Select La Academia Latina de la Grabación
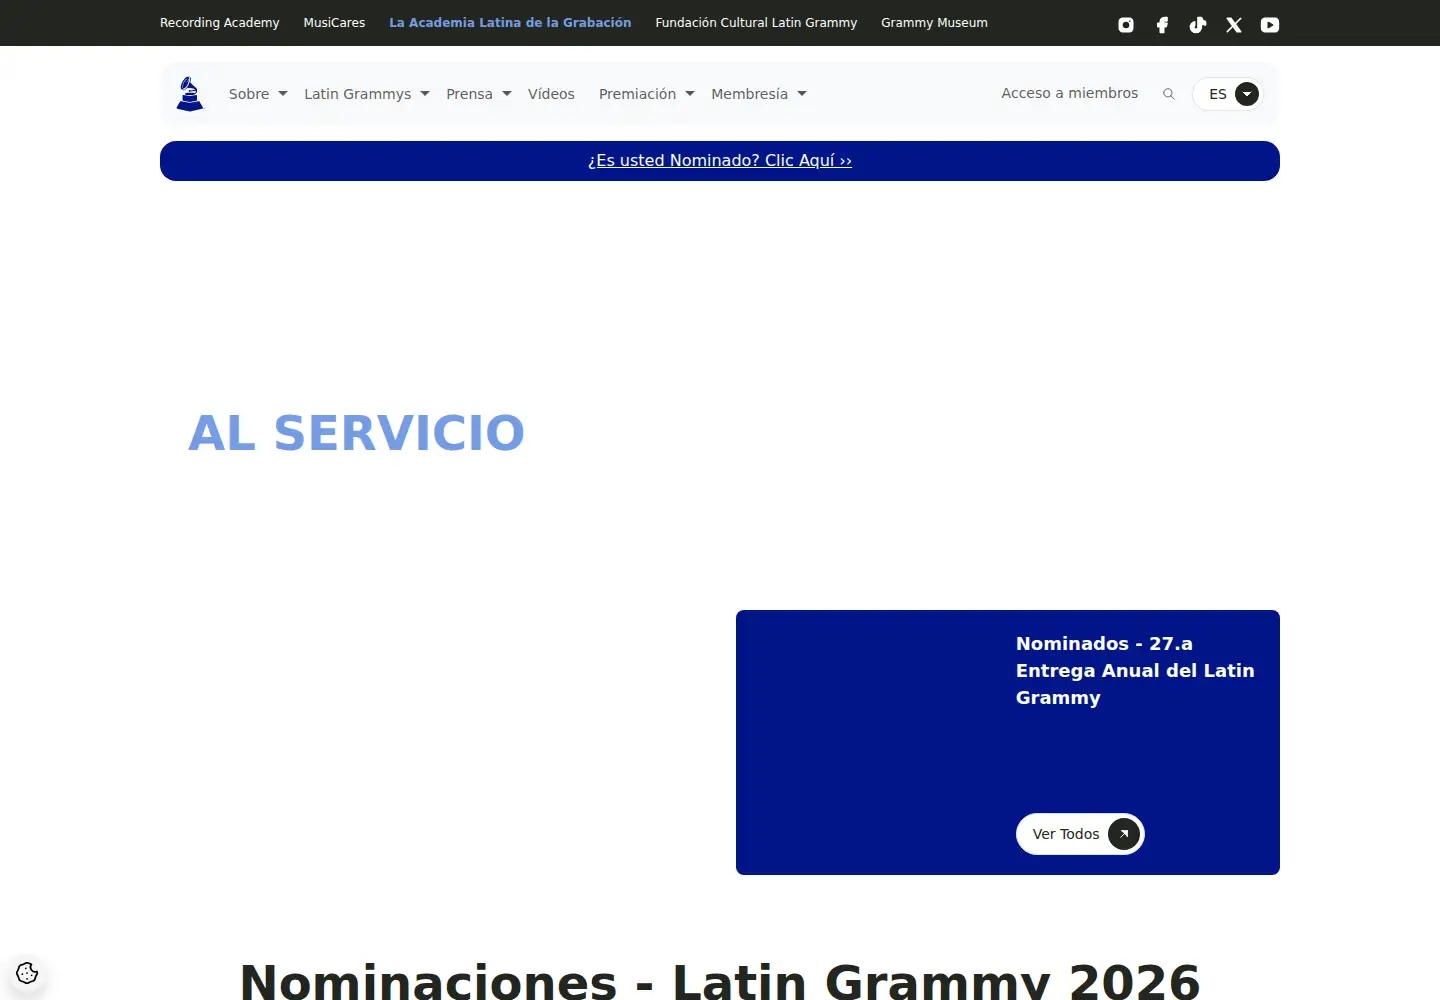1440x1000 pixels. tap(510, 22)
